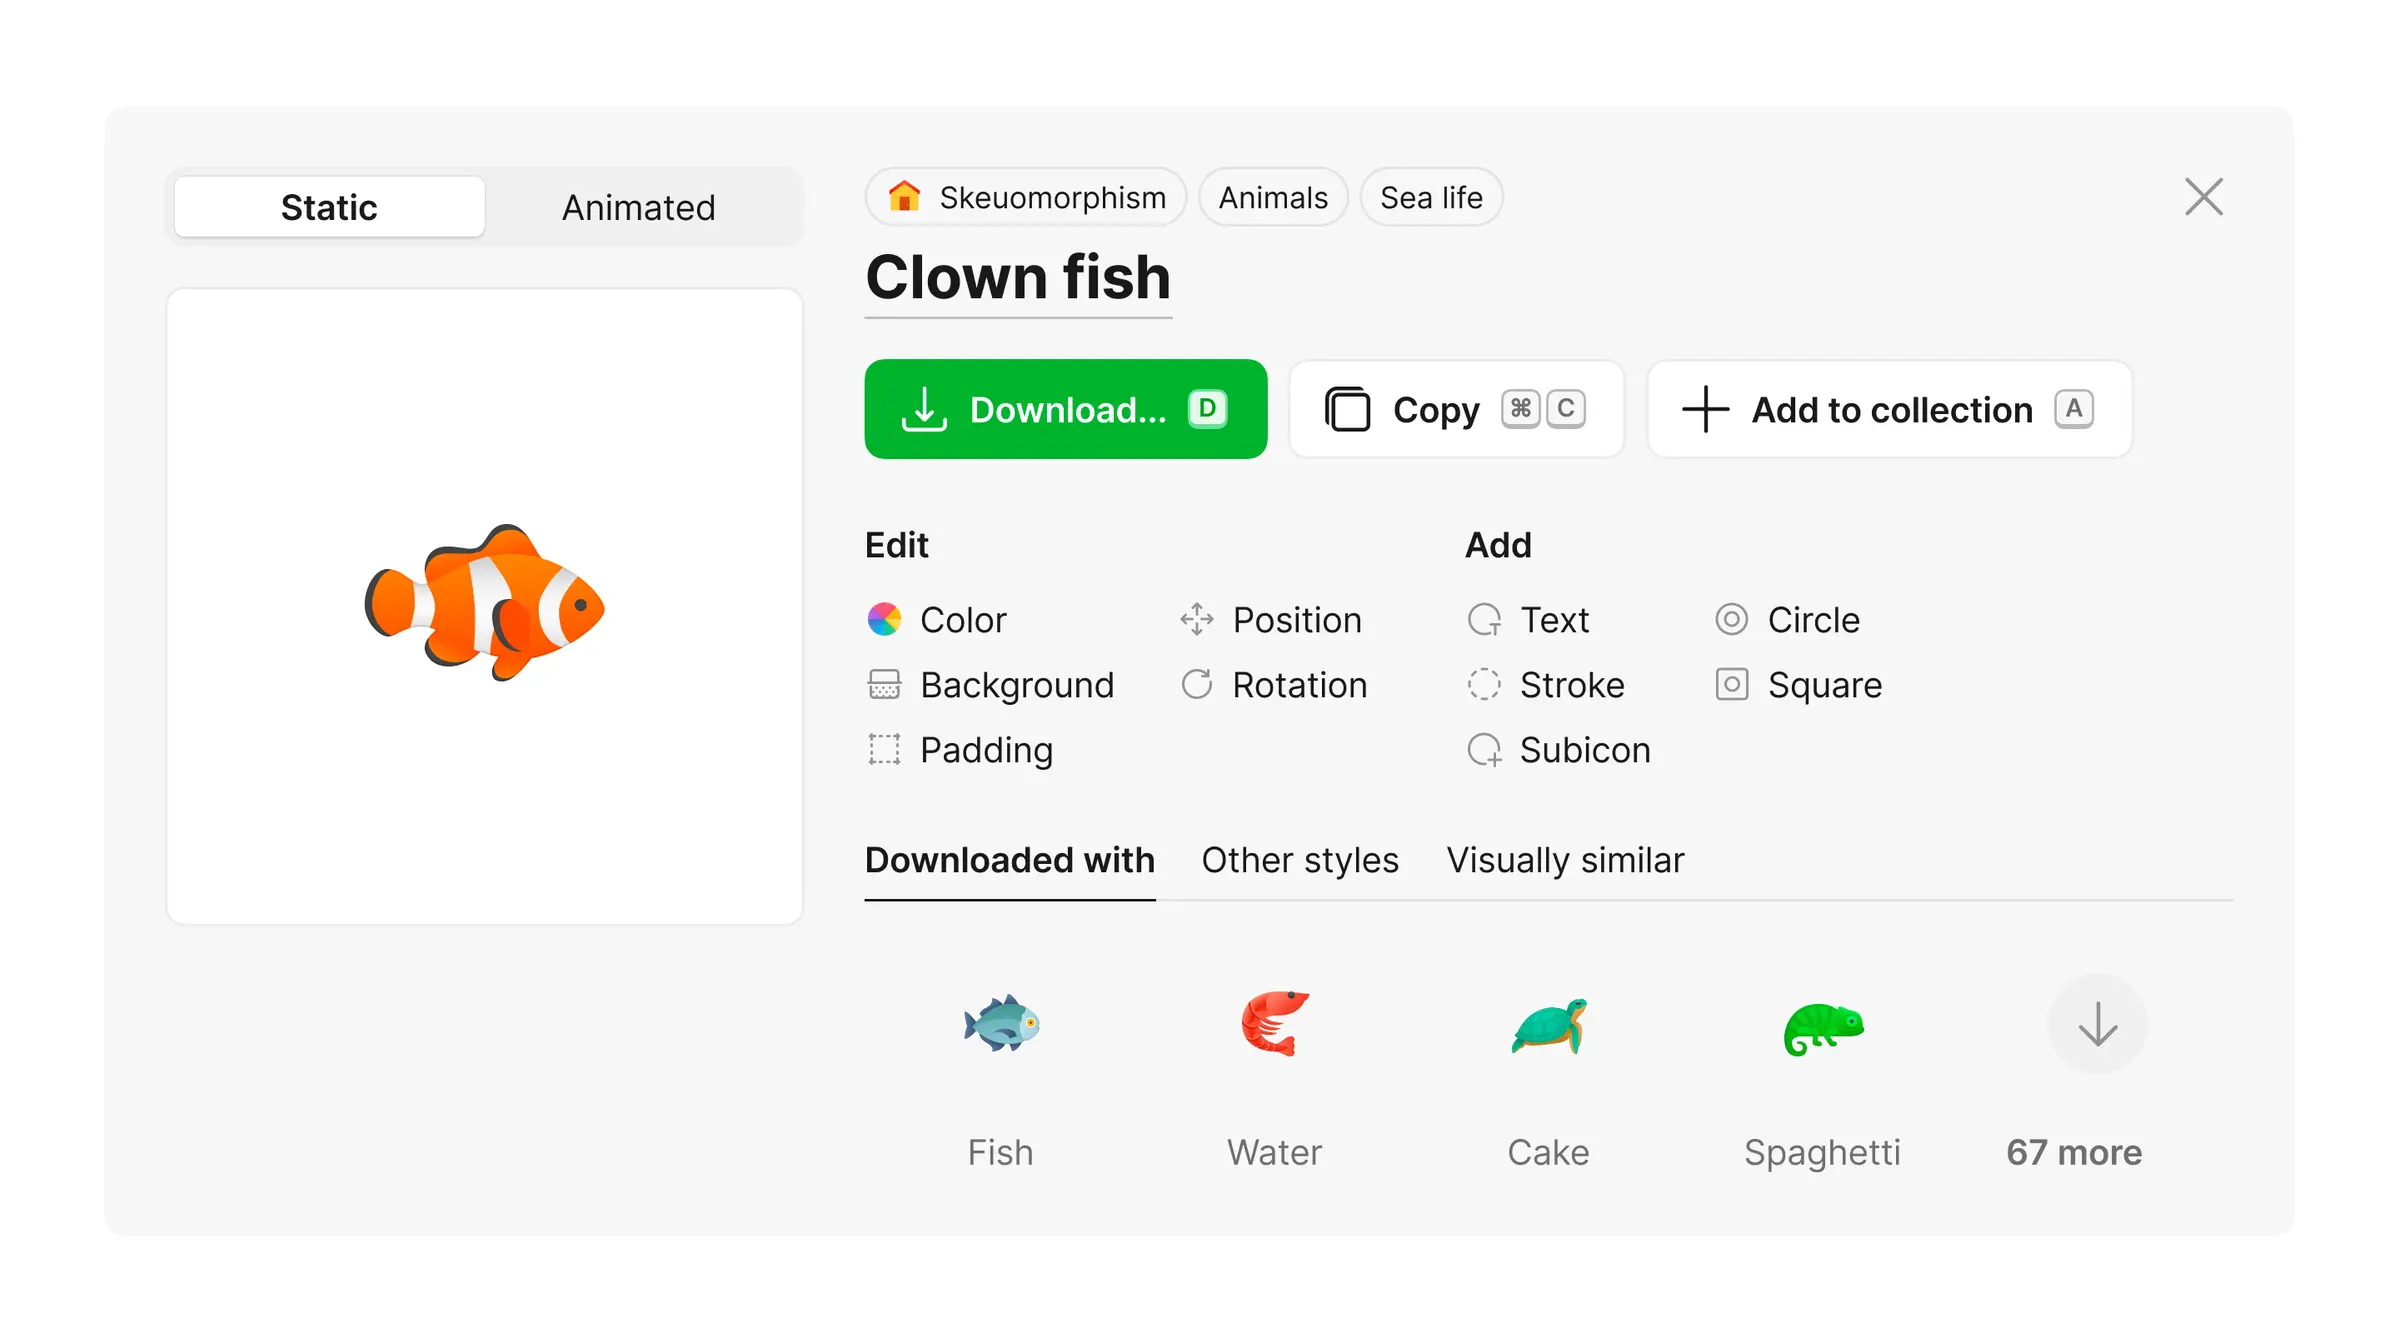Add a Circle background shape
Screen dimensions: 2399x1343
click(x=1812, y=620)
